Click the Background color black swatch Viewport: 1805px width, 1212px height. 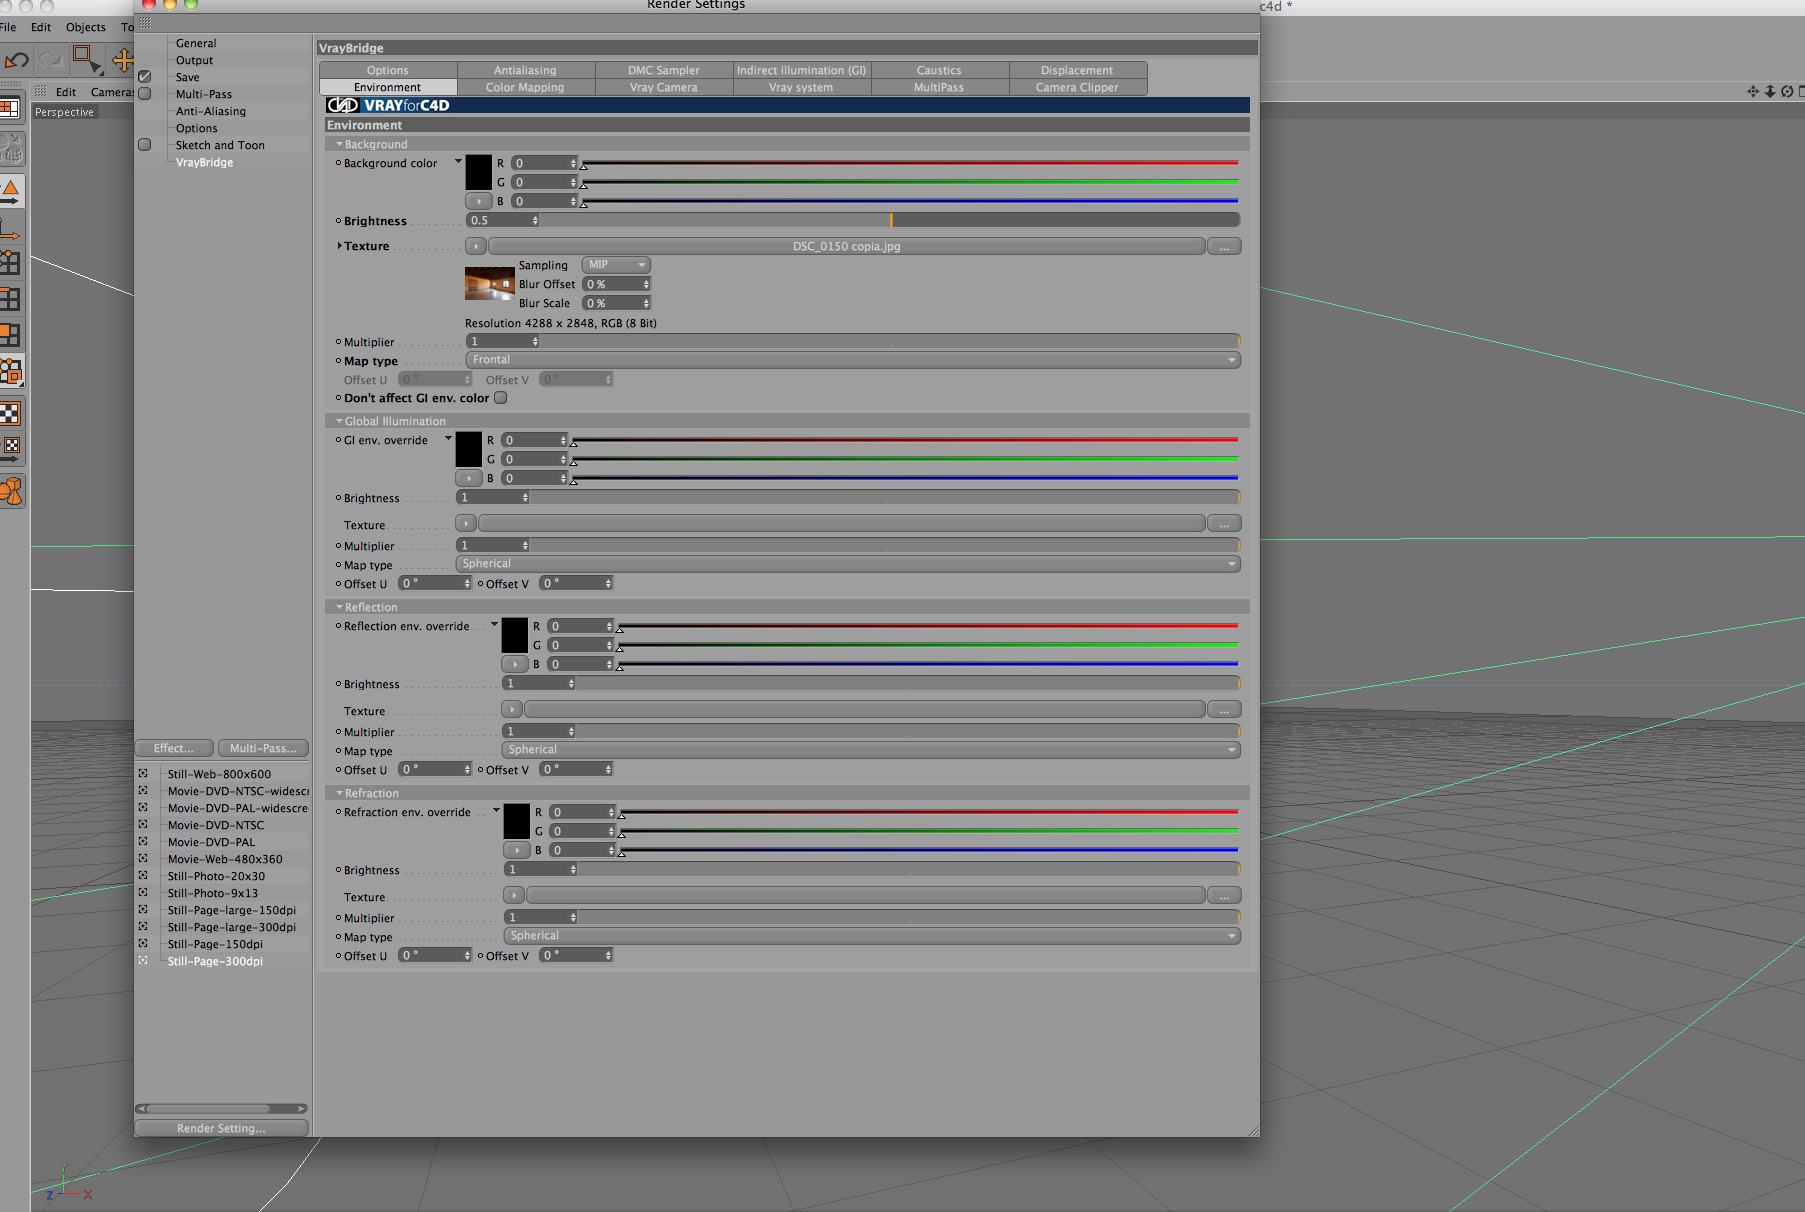click(x=479, y=172)
